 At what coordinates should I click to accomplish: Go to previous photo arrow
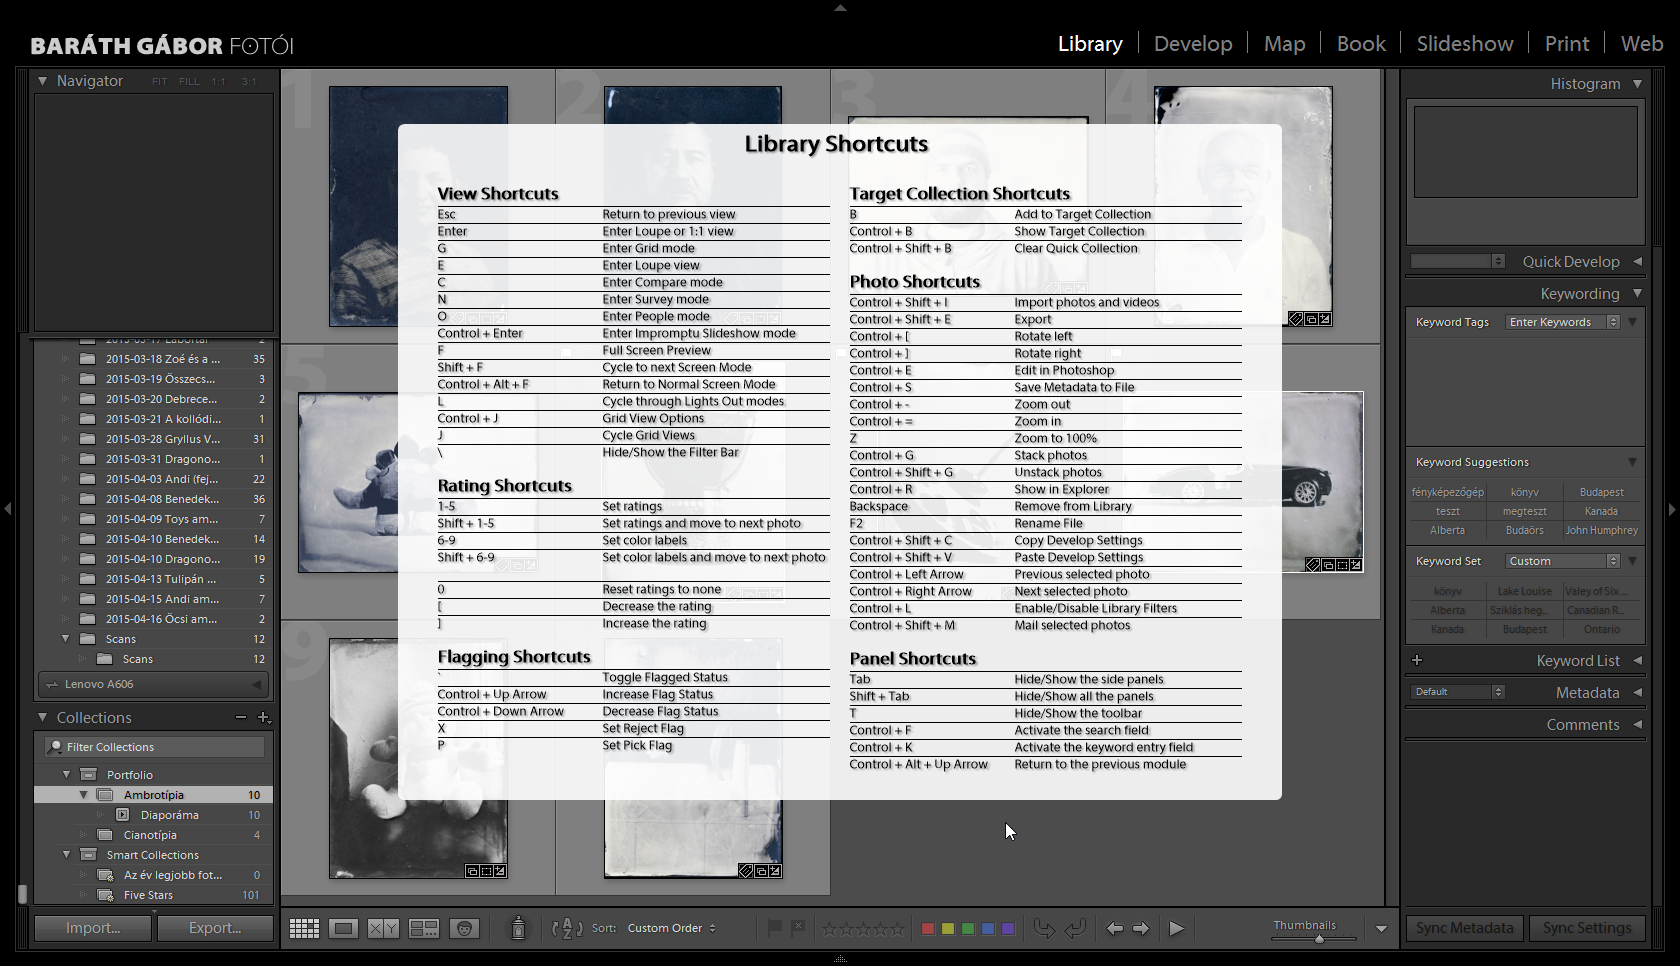1114,928
